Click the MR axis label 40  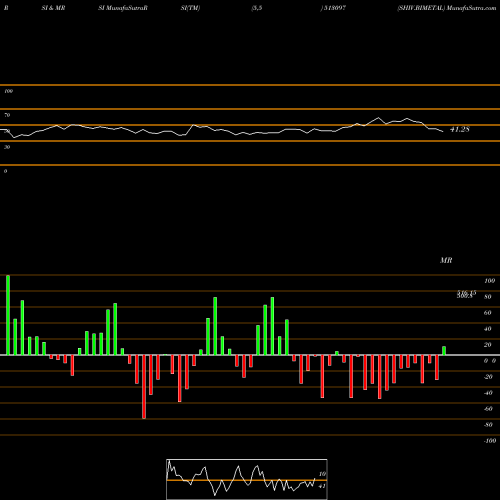click(488, 329)
